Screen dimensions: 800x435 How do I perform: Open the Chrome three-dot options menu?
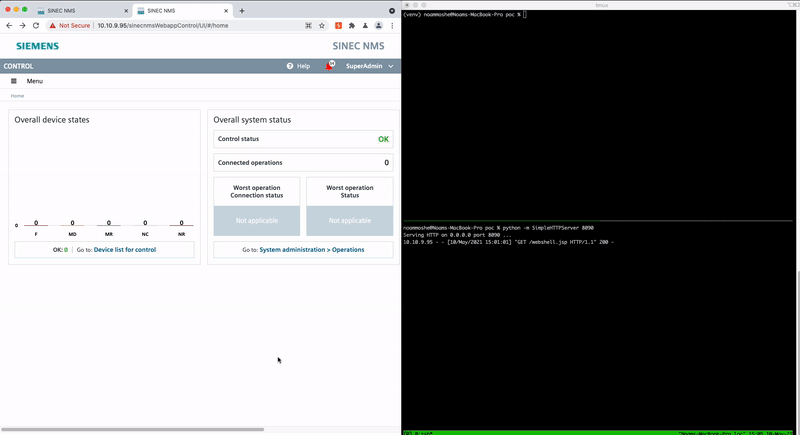(392, 25)
